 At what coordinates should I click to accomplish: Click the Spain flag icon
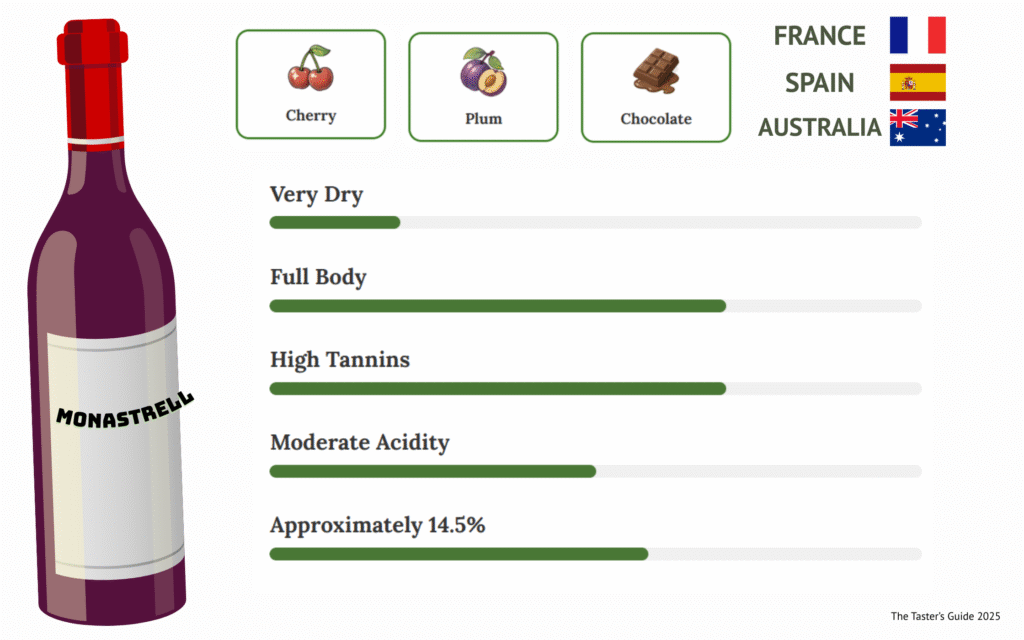tap(917, 82)
